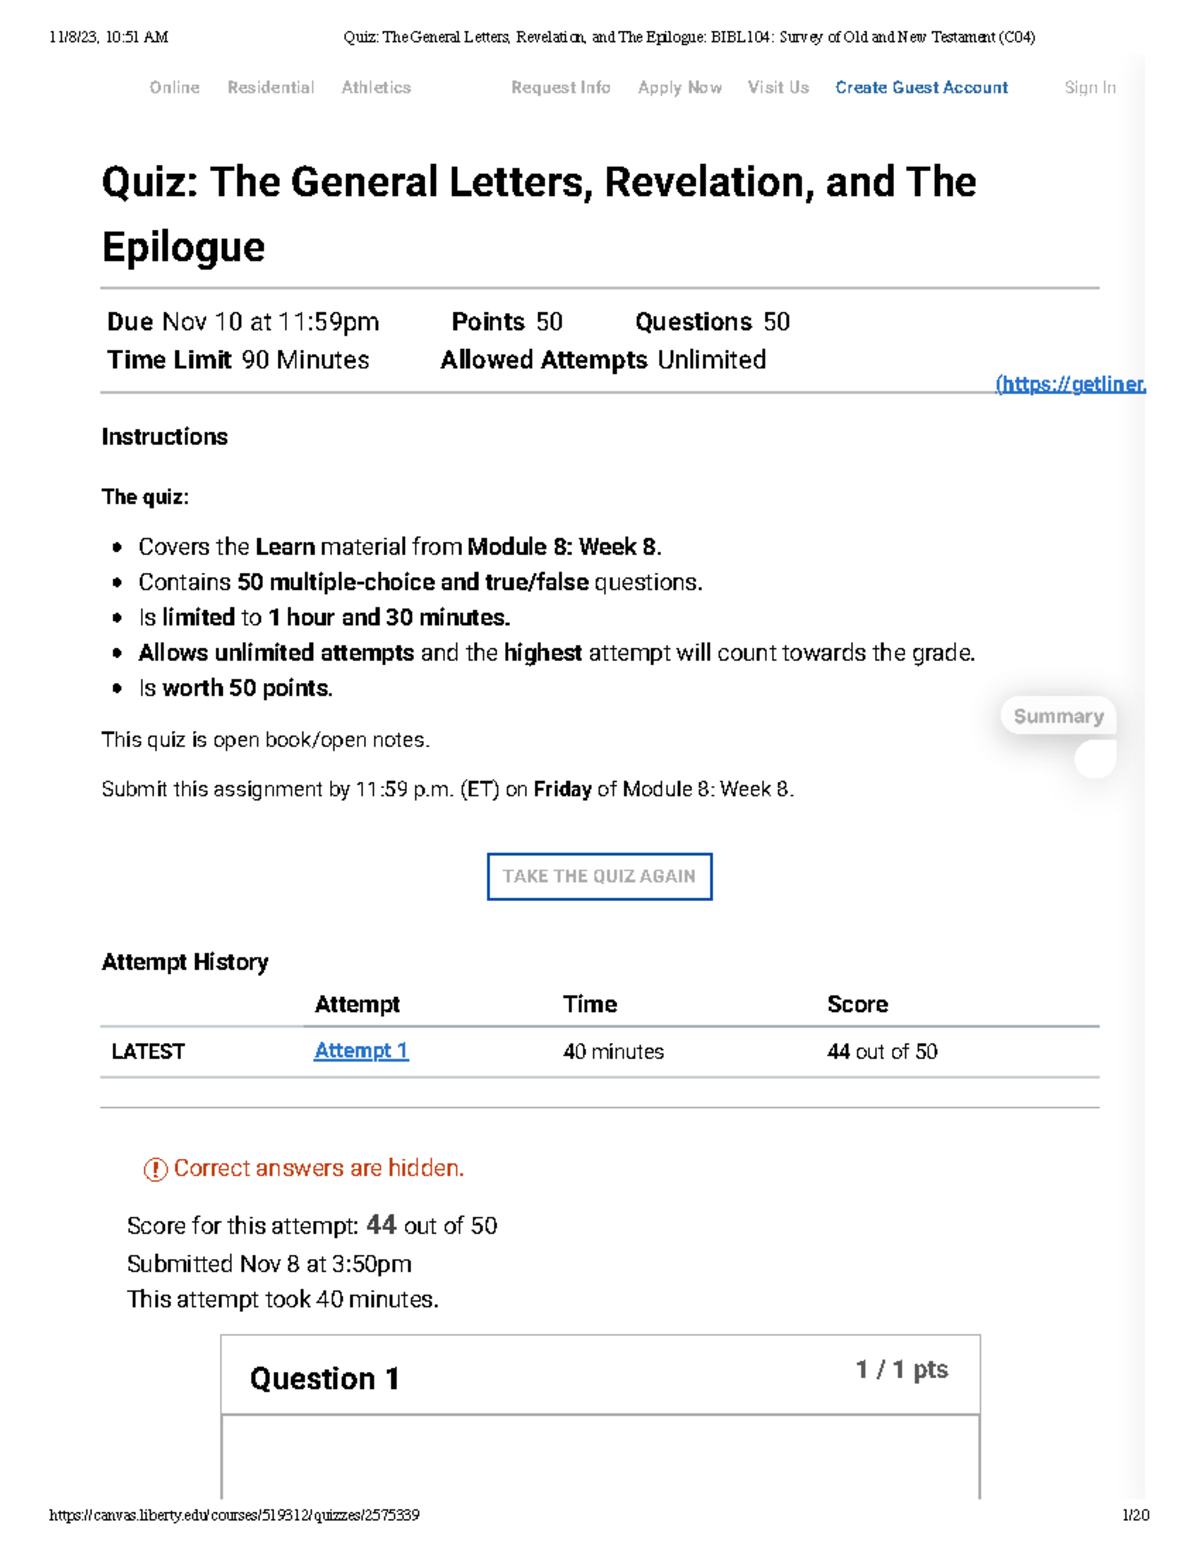Screen dimensions: 1200x1553
Task: Open the Online menu item
Action: point(174,87)
